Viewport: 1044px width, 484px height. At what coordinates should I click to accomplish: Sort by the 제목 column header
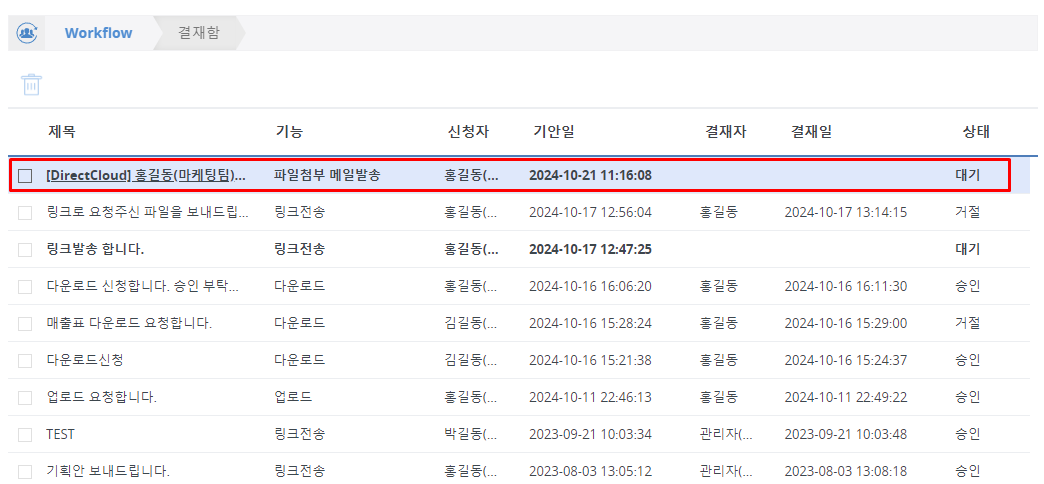pos(61,132)
